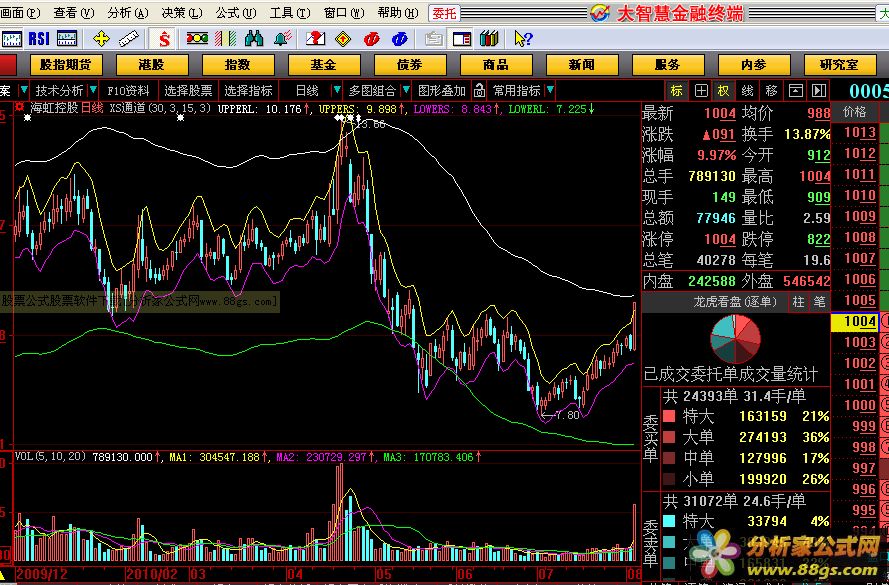889x585 pixels.
Task: Click the gray clipboard icon
Action: pos(434,39)
